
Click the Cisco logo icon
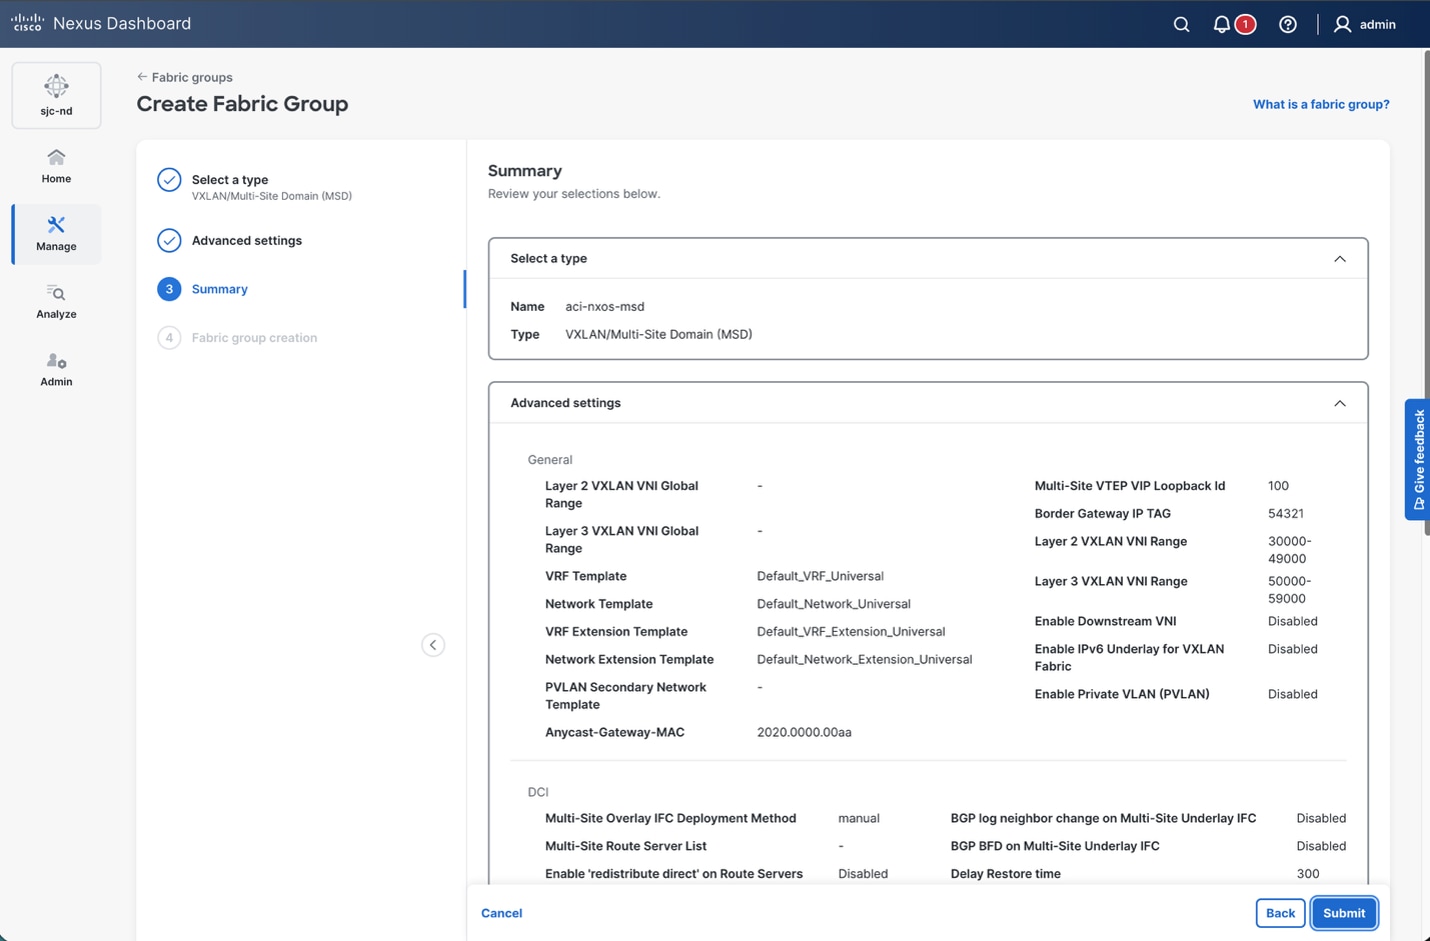click(27, 23)
